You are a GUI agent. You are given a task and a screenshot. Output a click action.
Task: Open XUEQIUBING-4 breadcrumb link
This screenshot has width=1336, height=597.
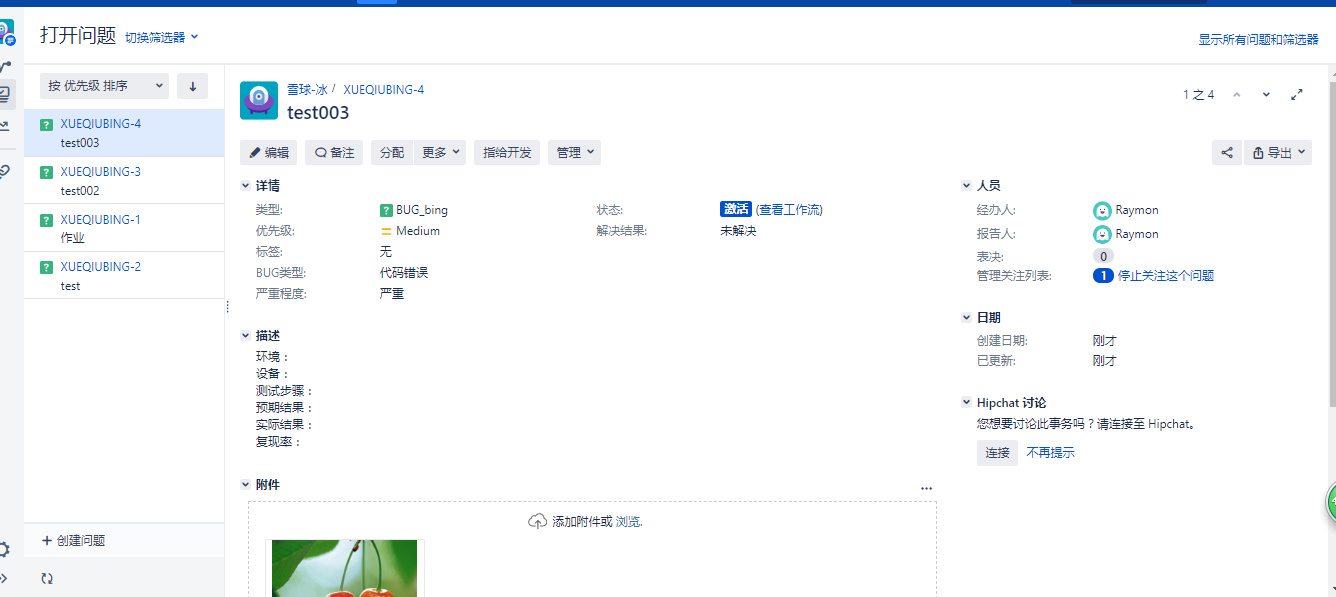383,90
